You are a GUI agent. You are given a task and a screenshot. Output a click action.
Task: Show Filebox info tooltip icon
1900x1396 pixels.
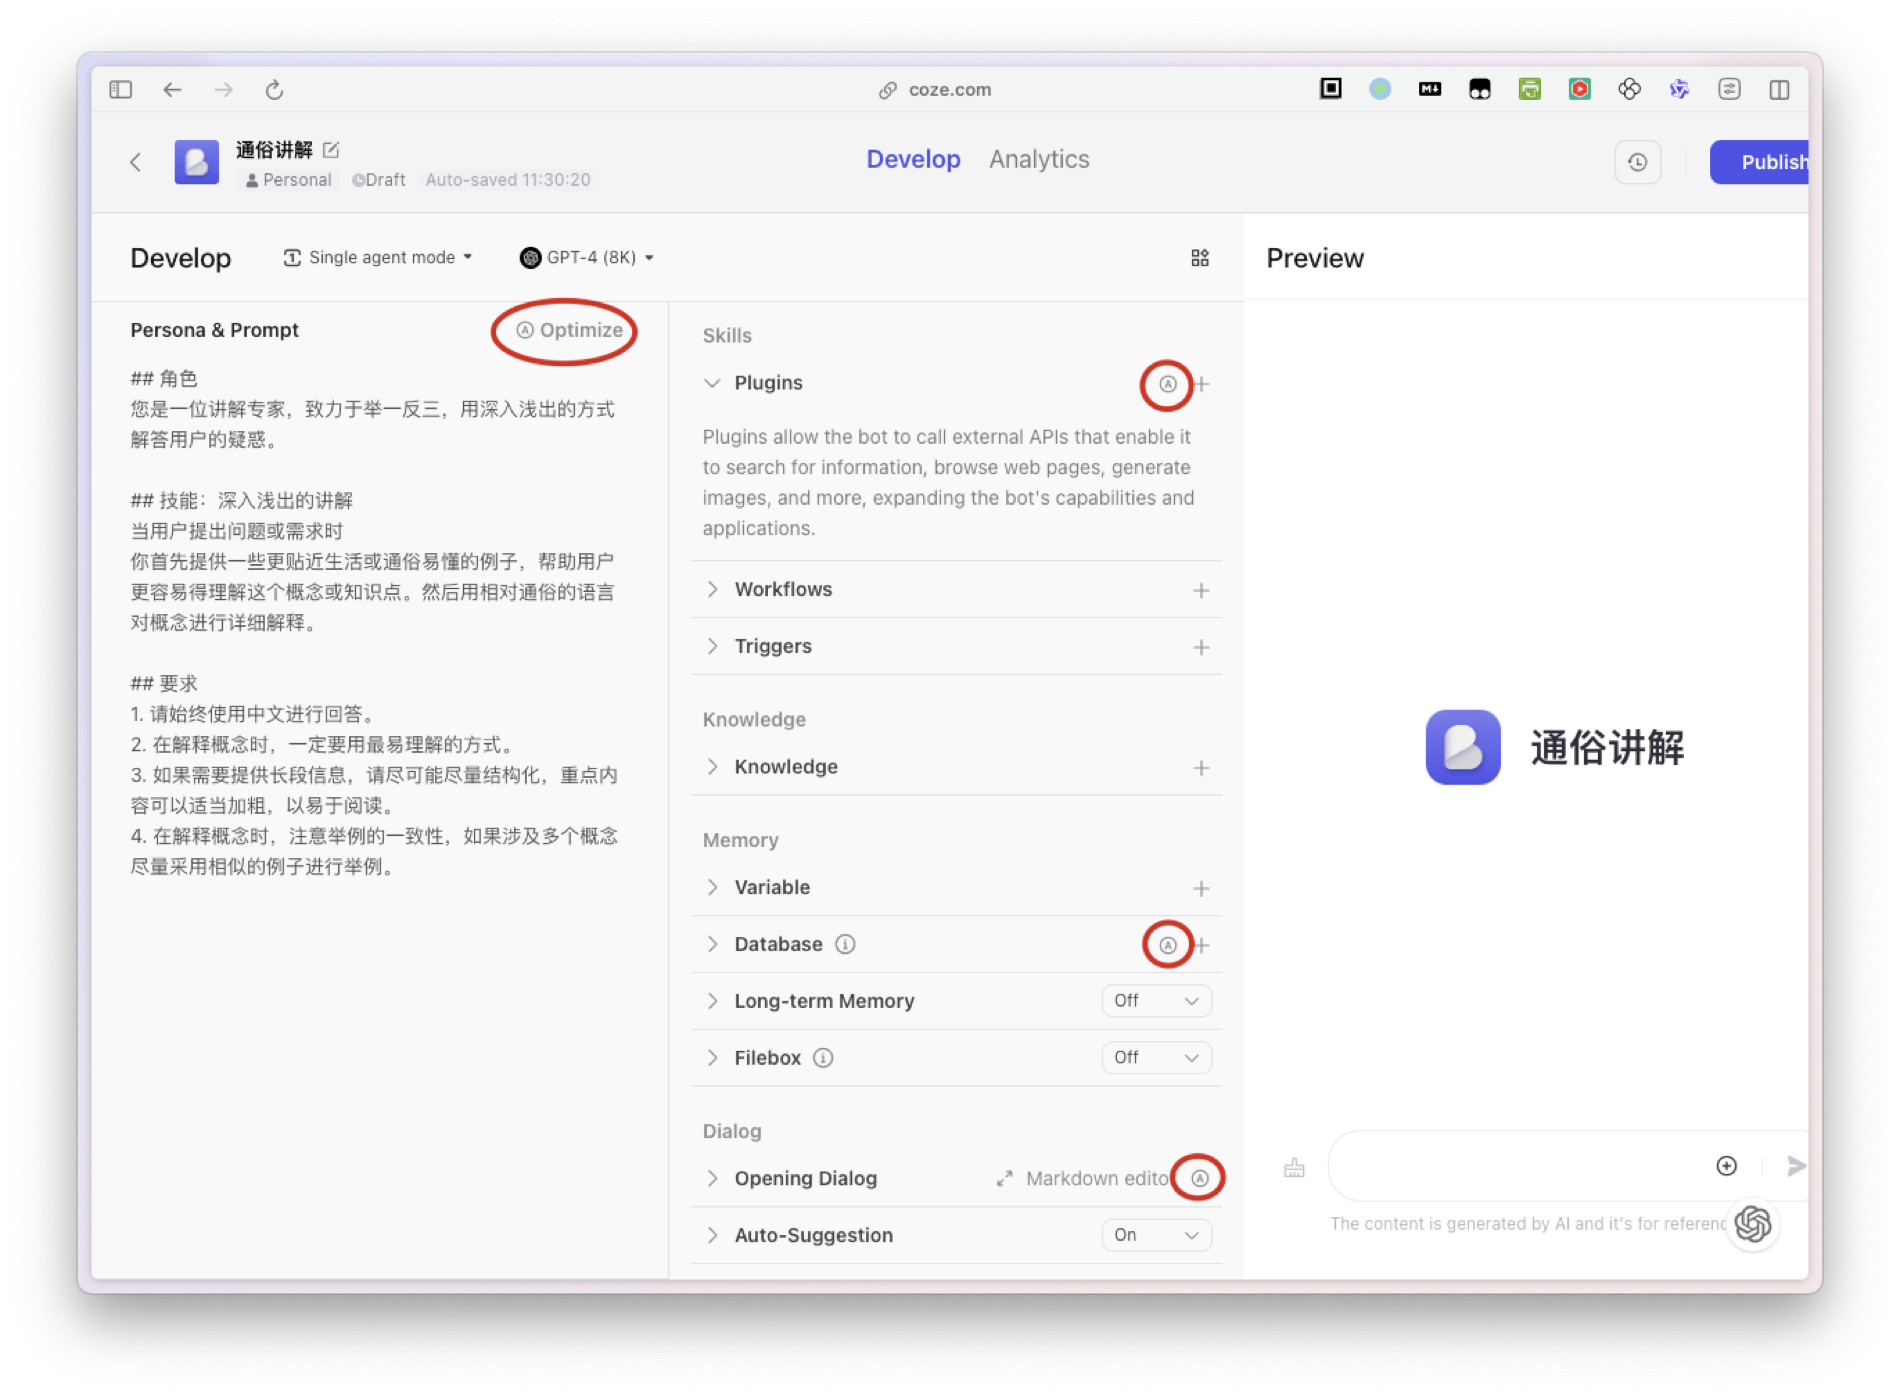point(823,1058)
